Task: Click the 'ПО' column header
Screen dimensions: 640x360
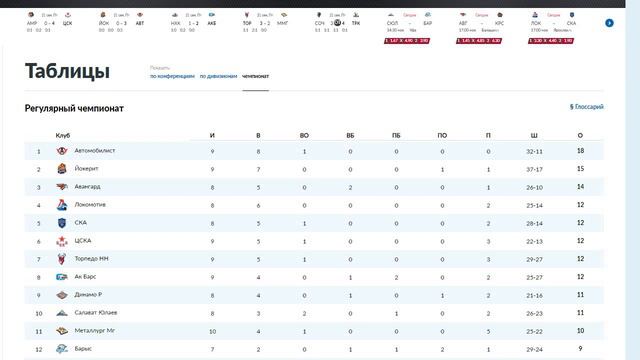Action: pos(442,136)
